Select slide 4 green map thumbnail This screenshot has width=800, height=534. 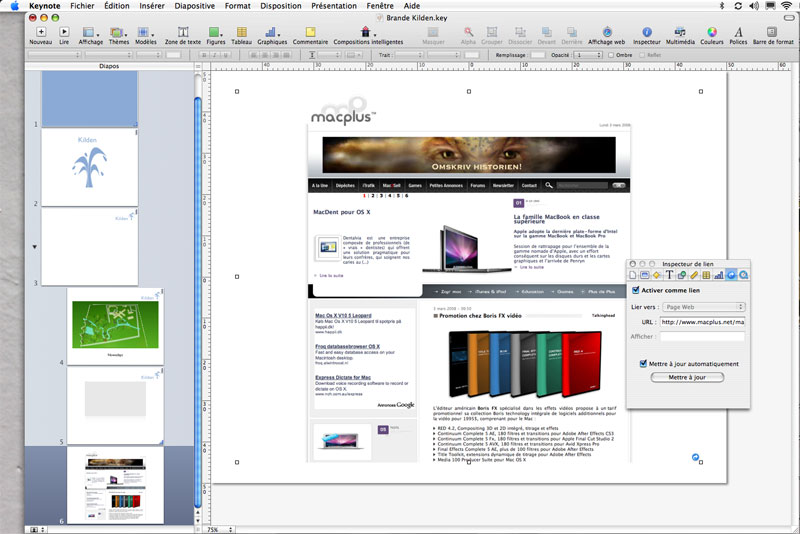[x=115, y=326]
